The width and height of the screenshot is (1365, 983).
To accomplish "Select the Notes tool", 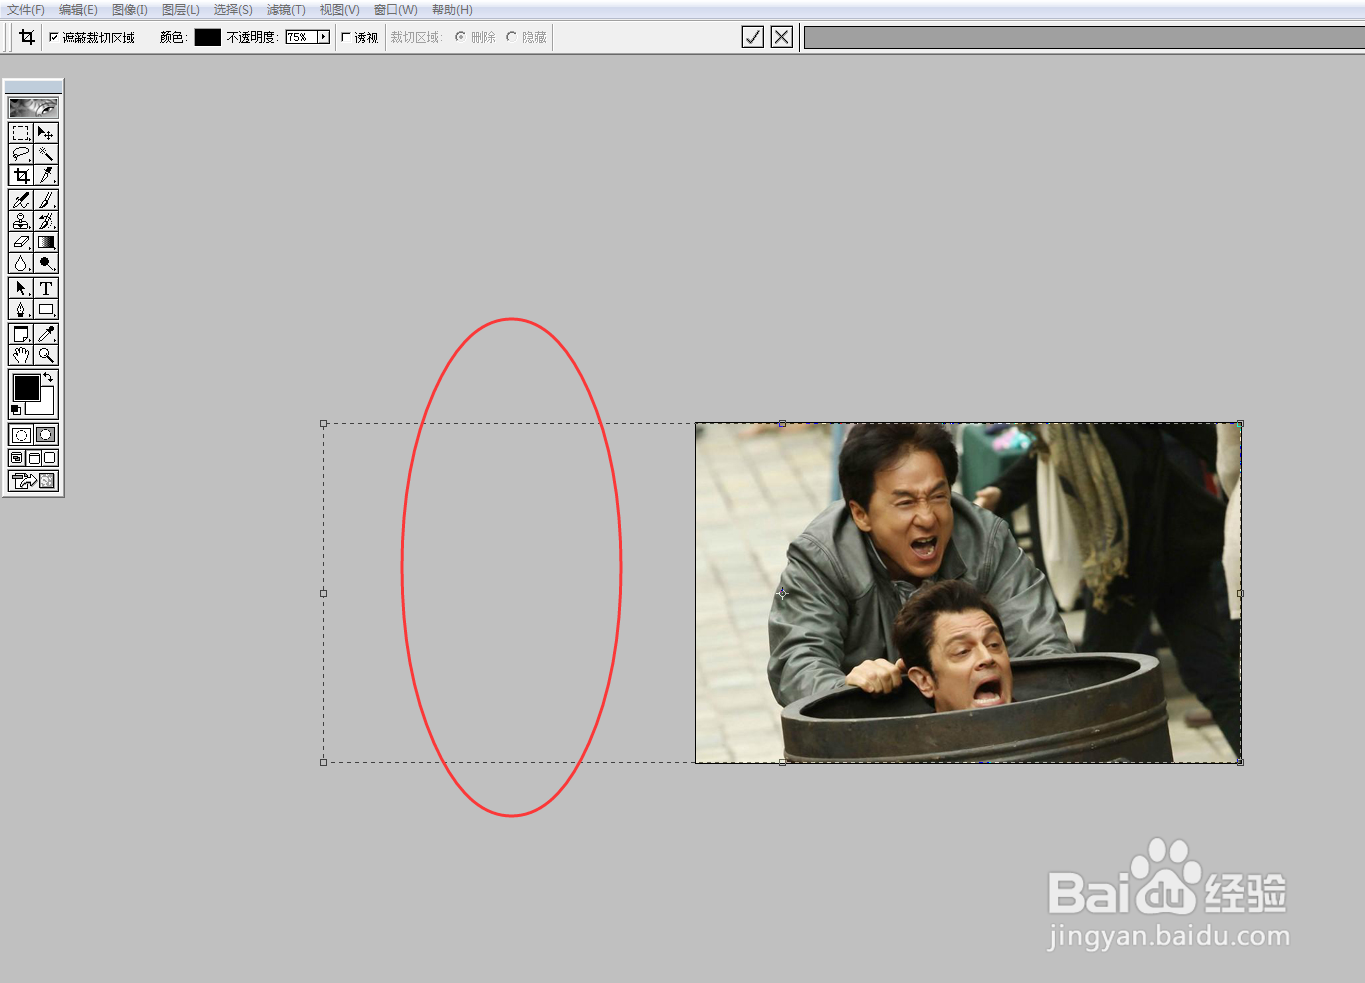I will 21,334.
